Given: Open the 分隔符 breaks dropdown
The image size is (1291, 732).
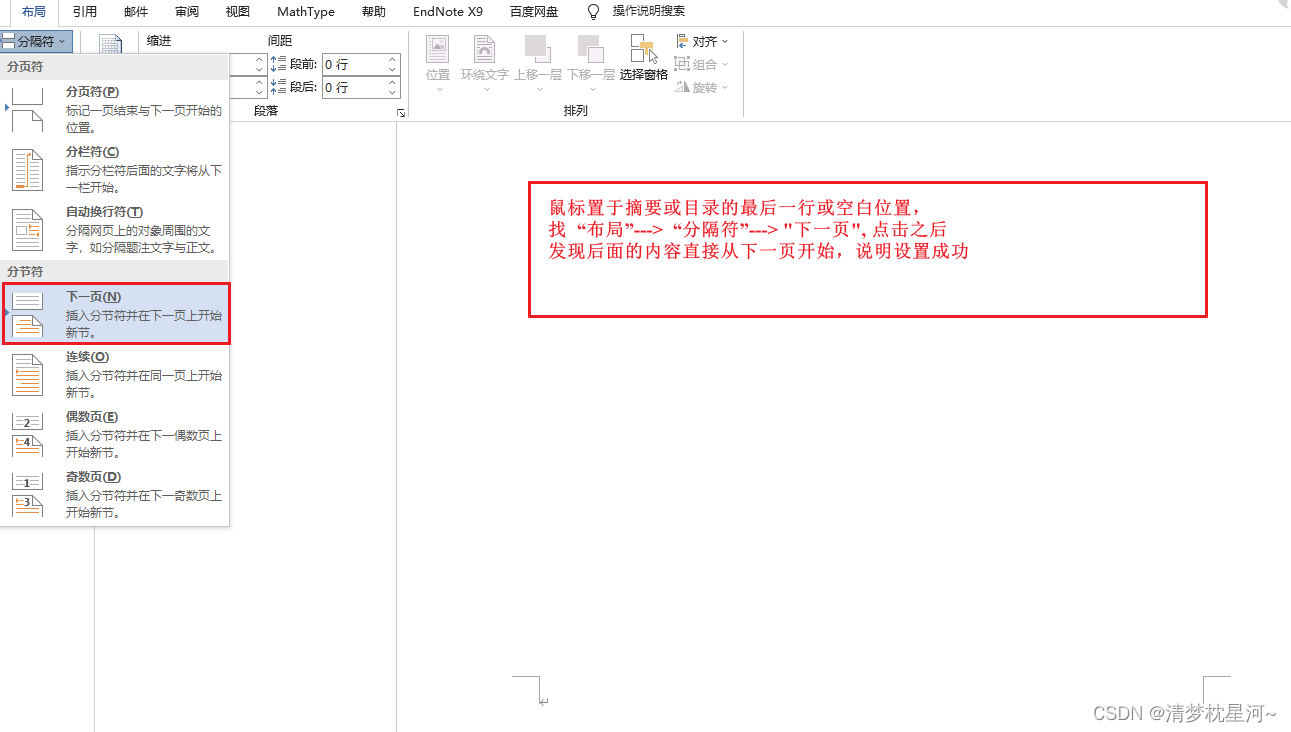Looking at the screenshot, I should click(36, 41).
